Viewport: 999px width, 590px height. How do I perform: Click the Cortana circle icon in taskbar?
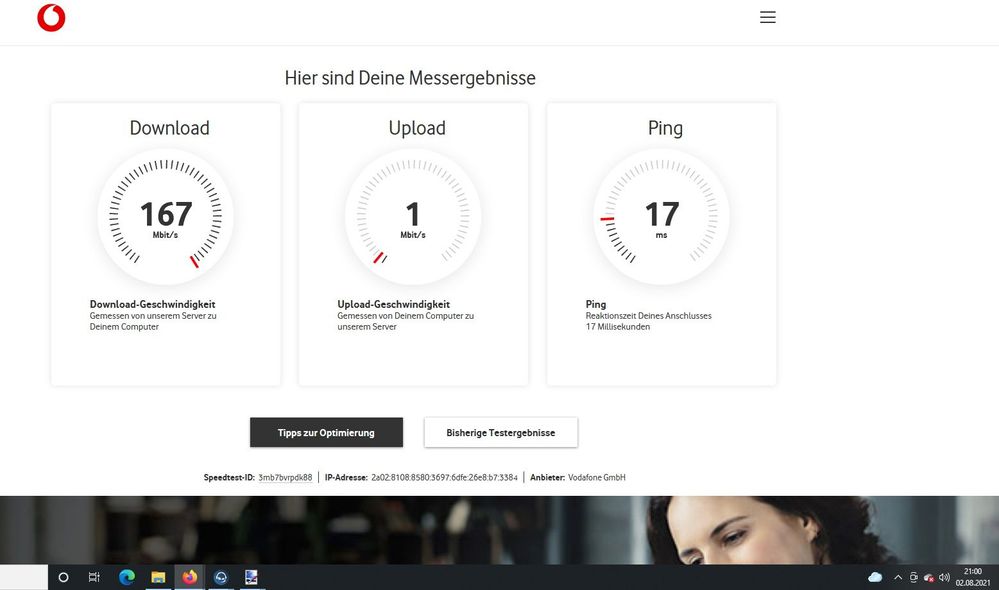coord(63,577)
